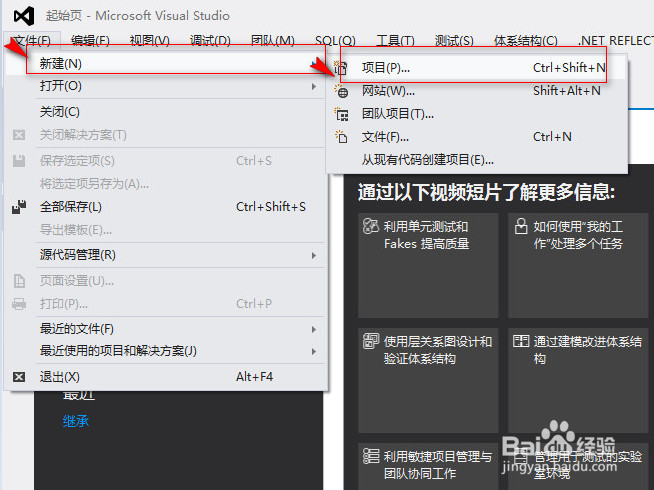Click the modeling icon on 通过建模改进体系结构 tile
654x490 pixels.
click(x=521, y=341)
